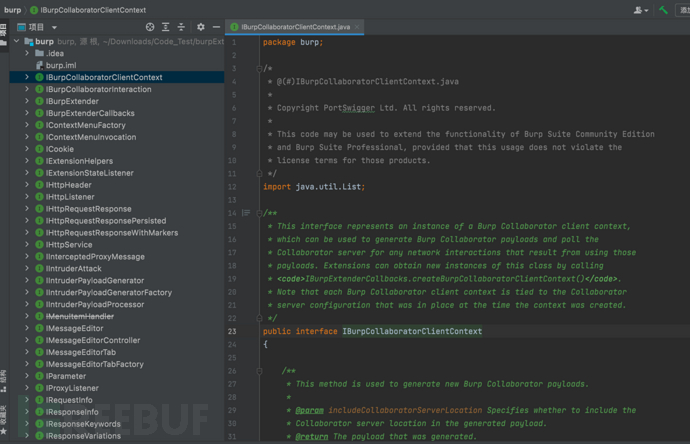This screenshot has height=444, width=690.
Task: Hide the project panel with minus icon
Action: click(x=216, y=27)
